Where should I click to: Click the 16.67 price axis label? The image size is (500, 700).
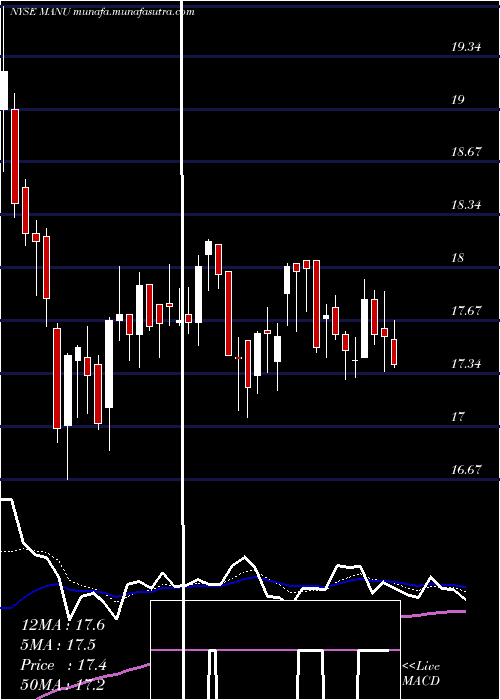(x=466, y=470)
